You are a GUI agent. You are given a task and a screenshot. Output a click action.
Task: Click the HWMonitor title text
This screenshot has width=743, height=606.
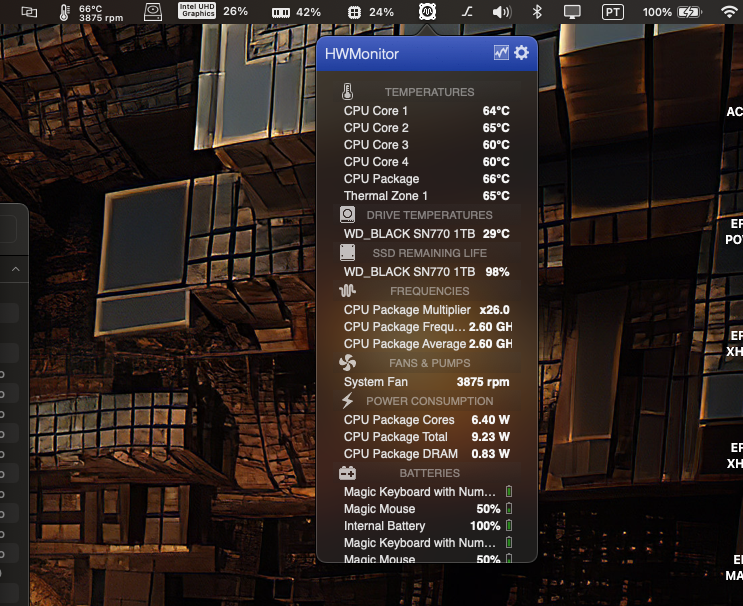tap(362, 54)
